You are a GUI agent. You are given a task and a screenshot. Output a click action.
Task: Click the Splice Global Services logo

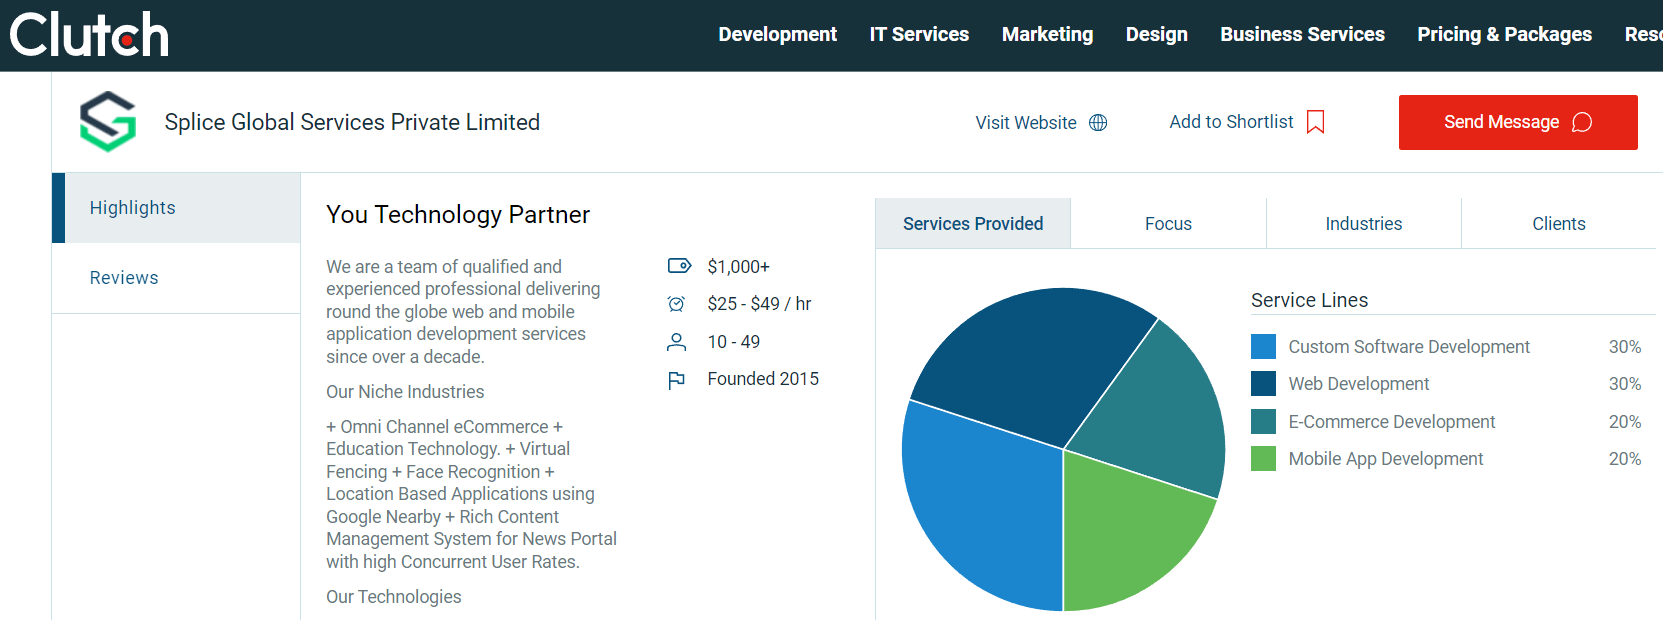click(108, 122)
